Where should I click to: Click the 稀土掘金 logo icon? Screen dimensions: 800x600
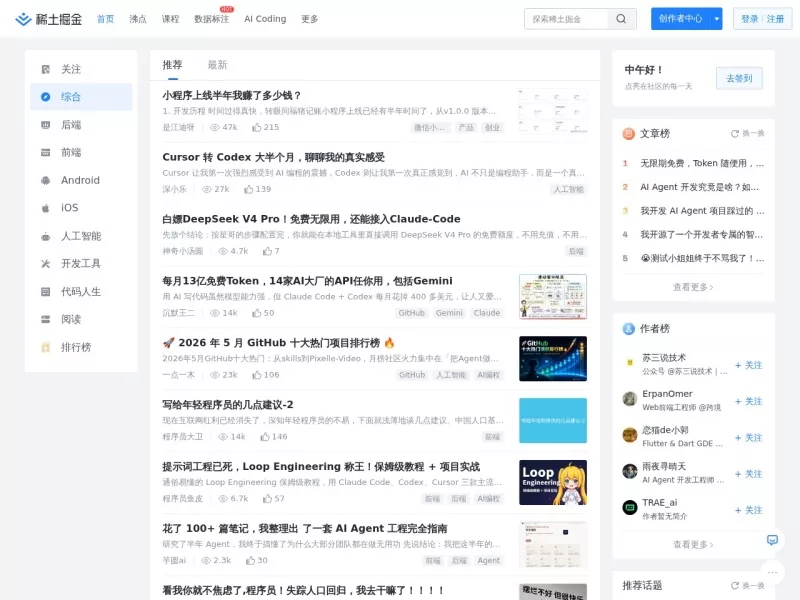[23, 19]
